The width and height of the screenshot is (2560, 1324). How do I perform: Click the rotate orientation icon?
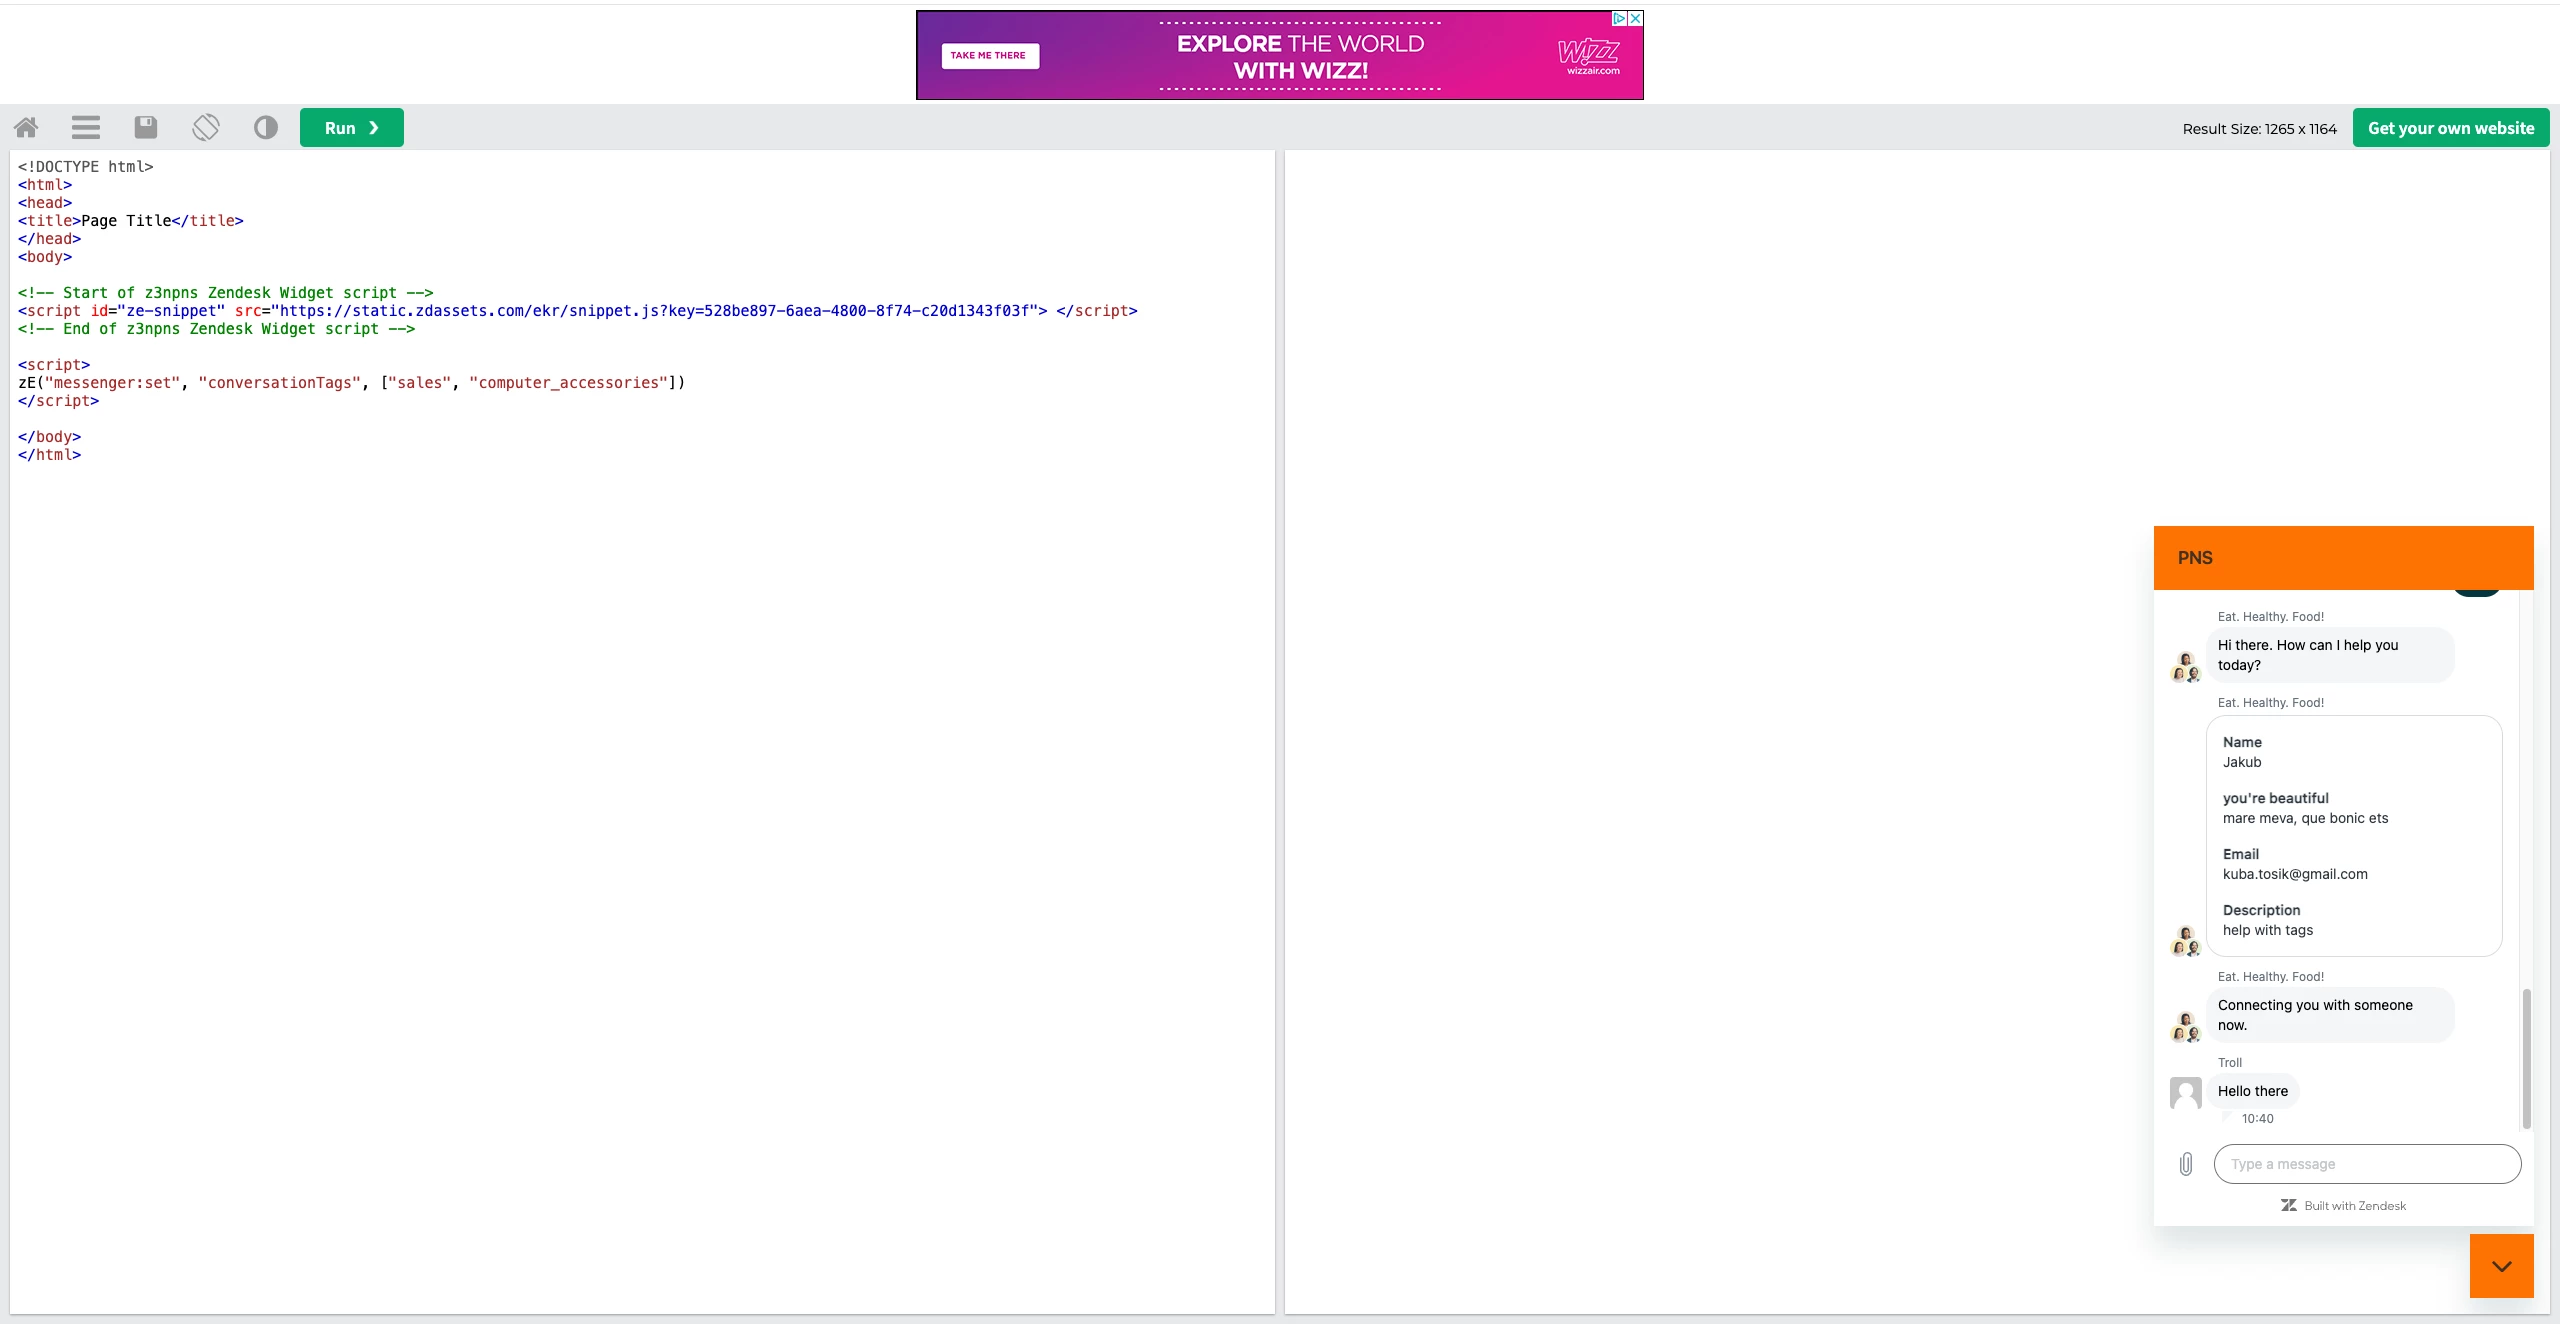[206, 128]
